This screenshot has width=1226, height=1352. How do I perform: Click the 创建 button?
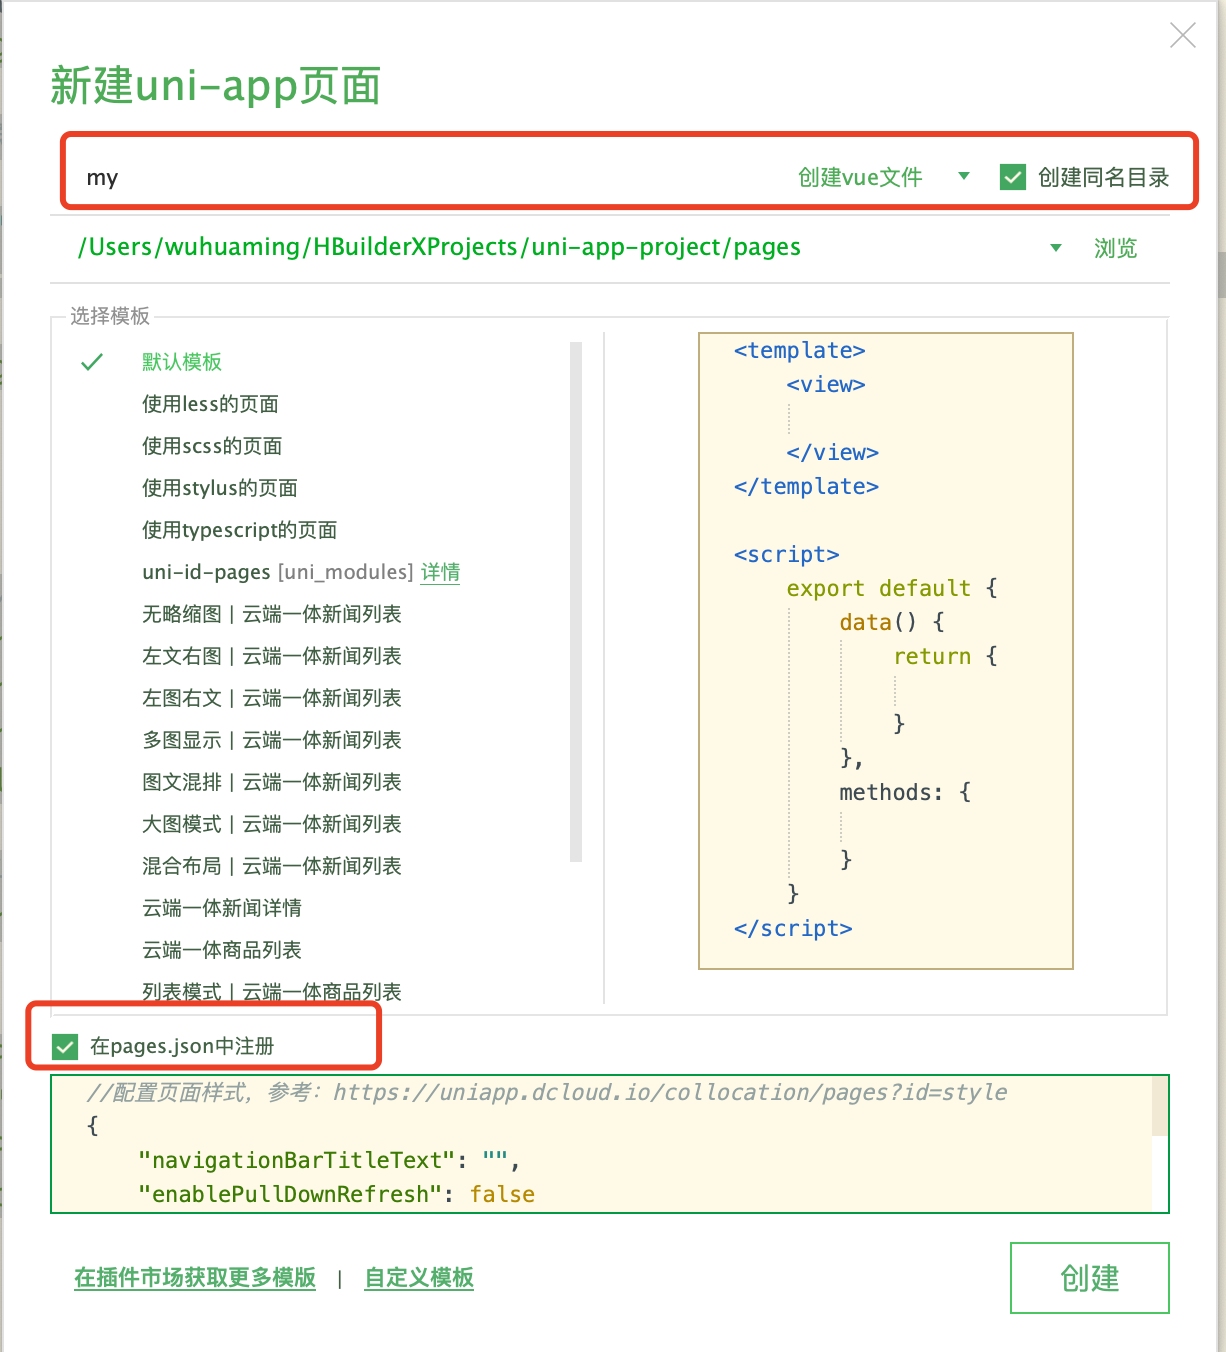pos(1089,1278)
